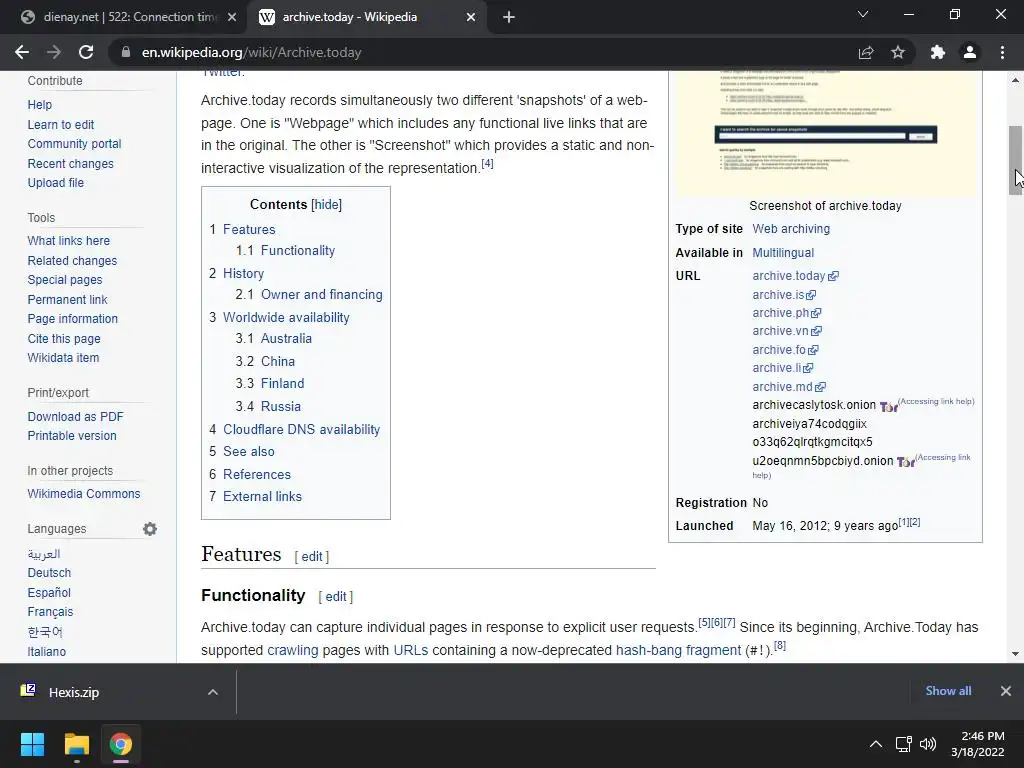Open File Explorer from the taskbar
The height and width of the screenshot is (768, 1024).
tap(76, 744)
